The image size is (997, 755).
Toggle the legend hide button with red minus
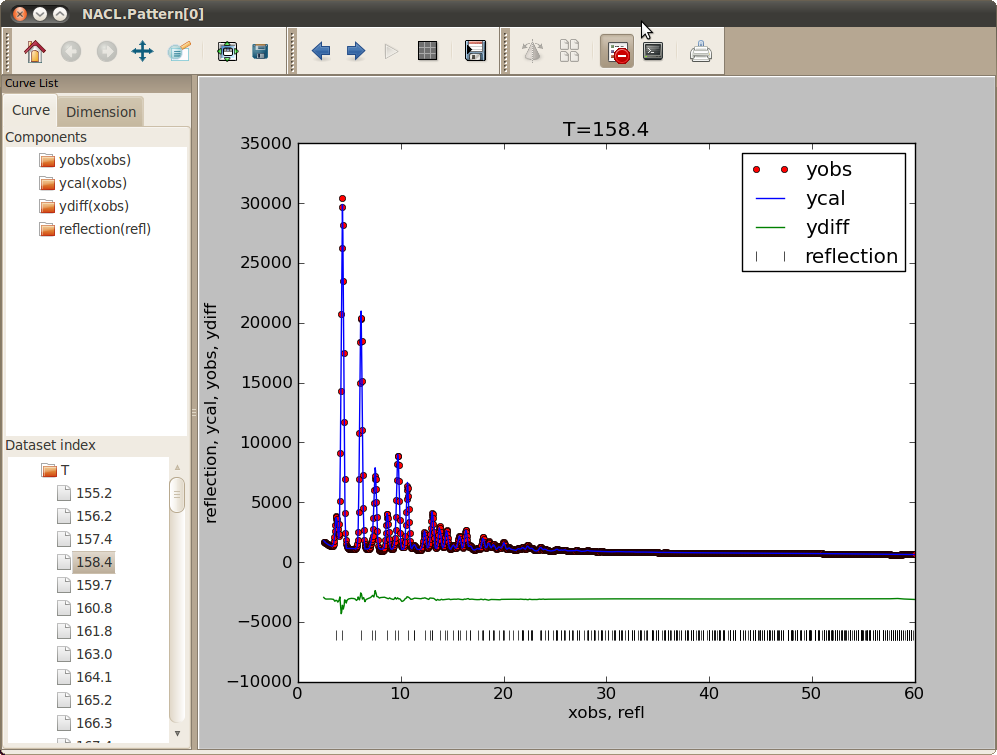point(617,52)
